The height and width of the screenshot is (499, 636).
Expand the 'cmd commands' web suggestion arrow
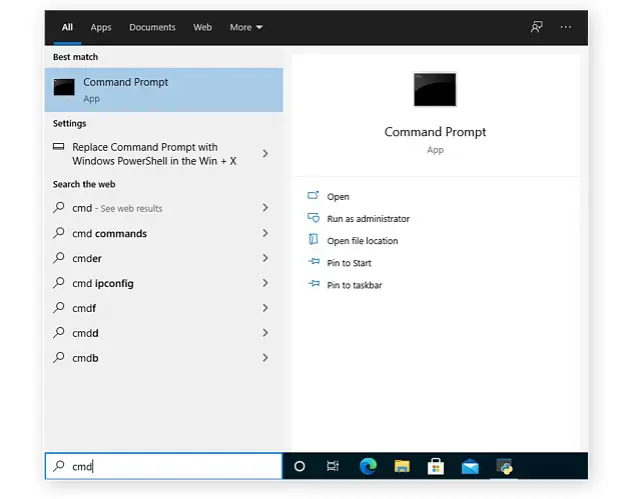coord(265,233)
